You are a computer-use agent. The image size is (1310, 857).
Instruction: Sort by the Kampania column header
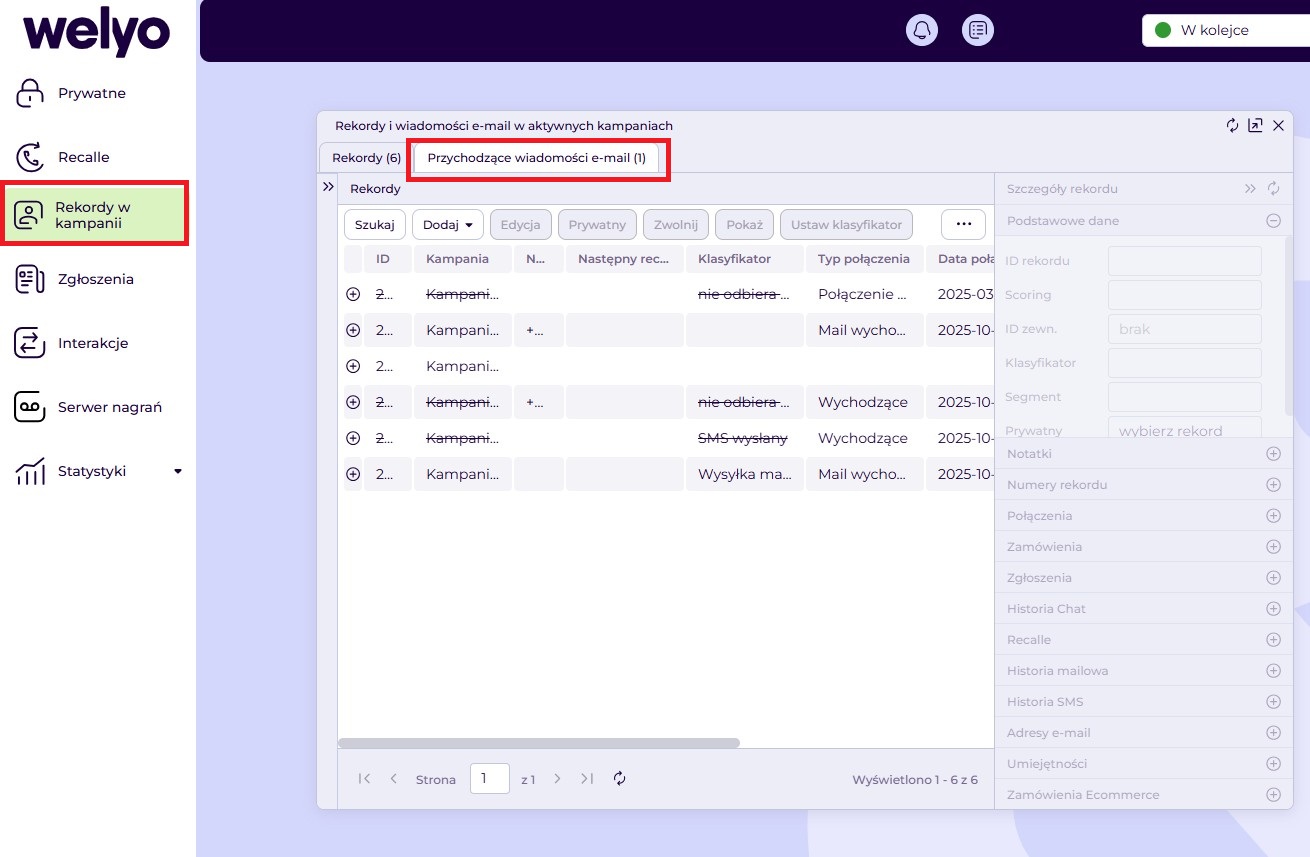click(x=463, y=259)
